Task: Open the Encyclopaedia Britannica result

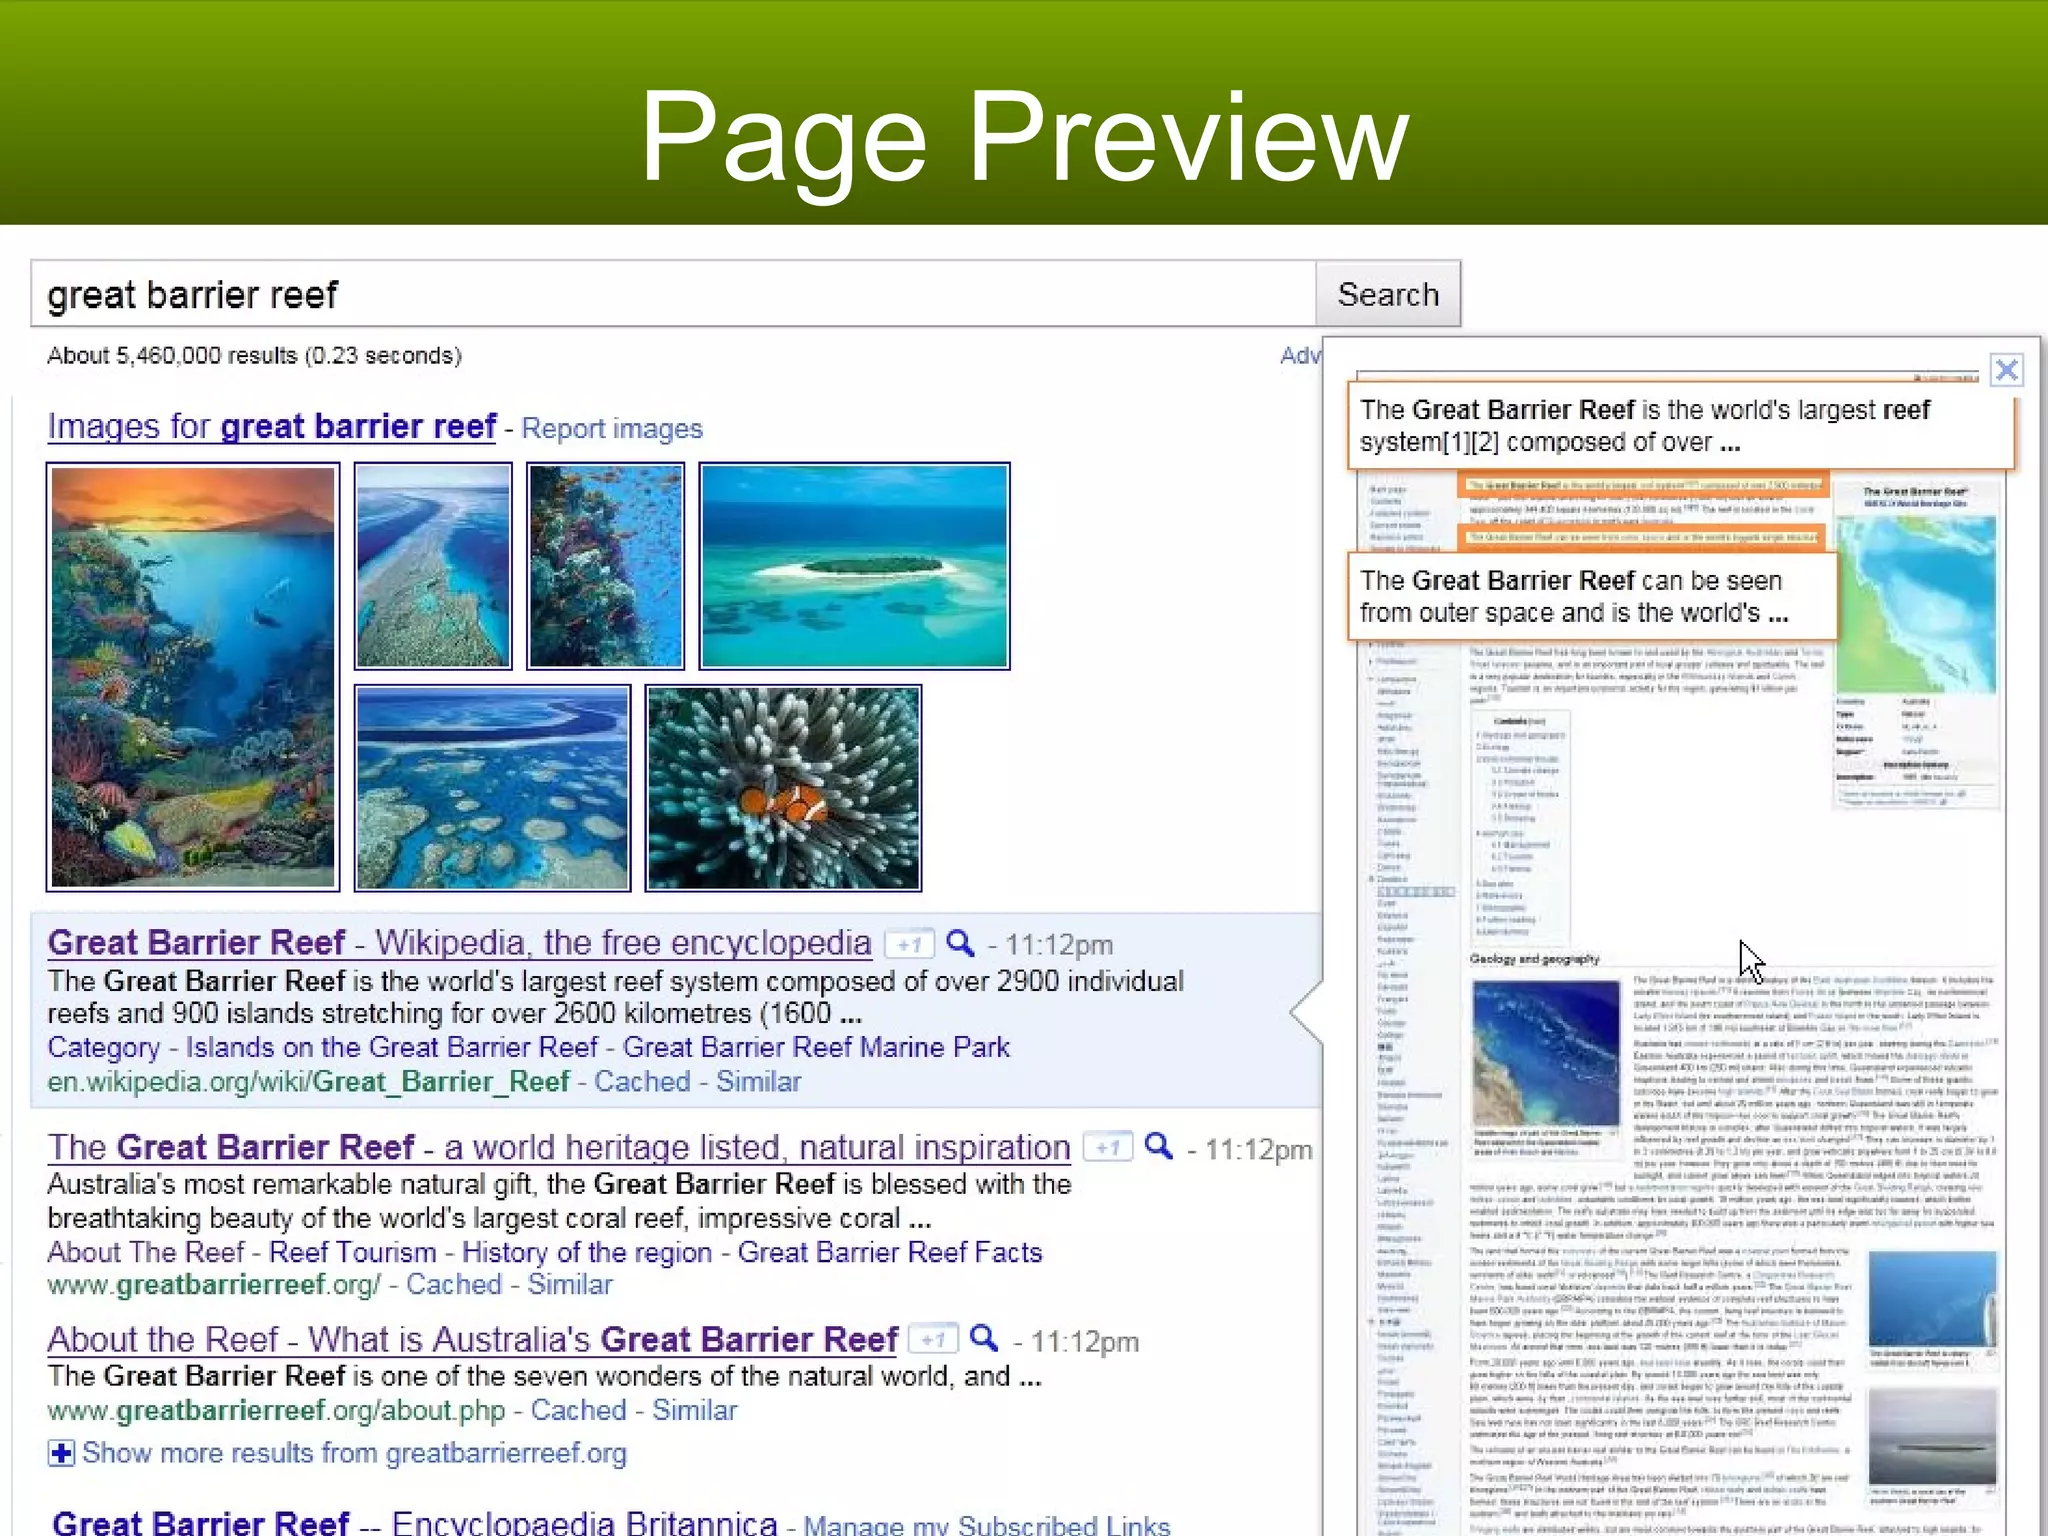Action: pos(415,1522)
